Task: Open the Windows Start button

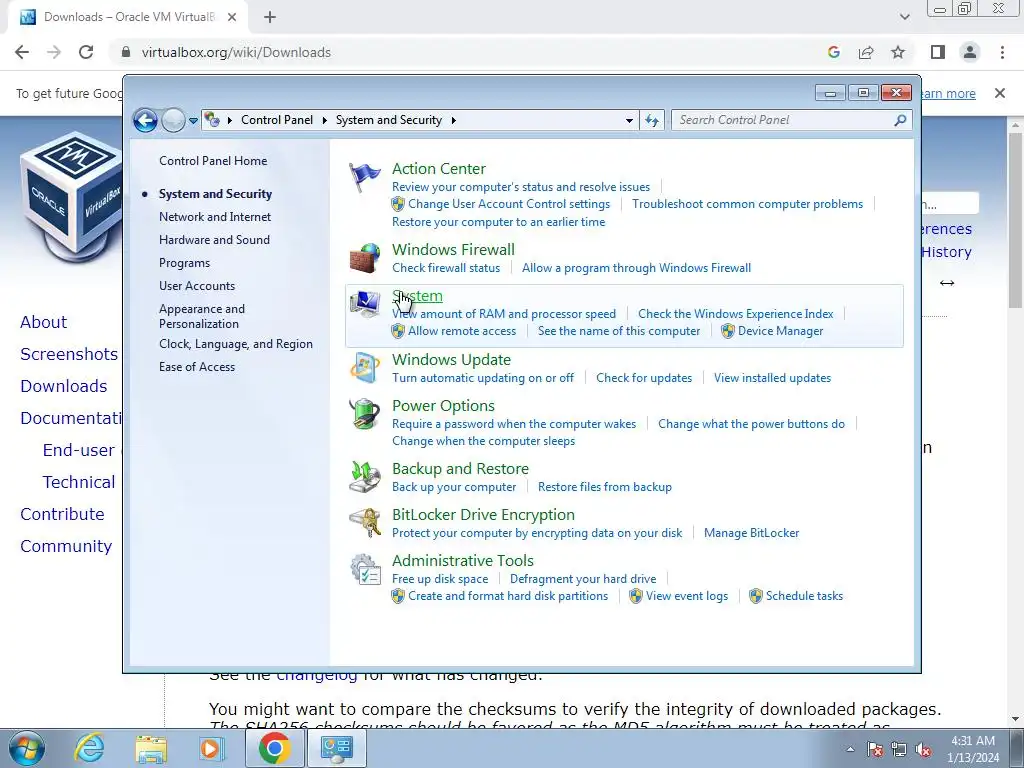Action: (27, 748)
